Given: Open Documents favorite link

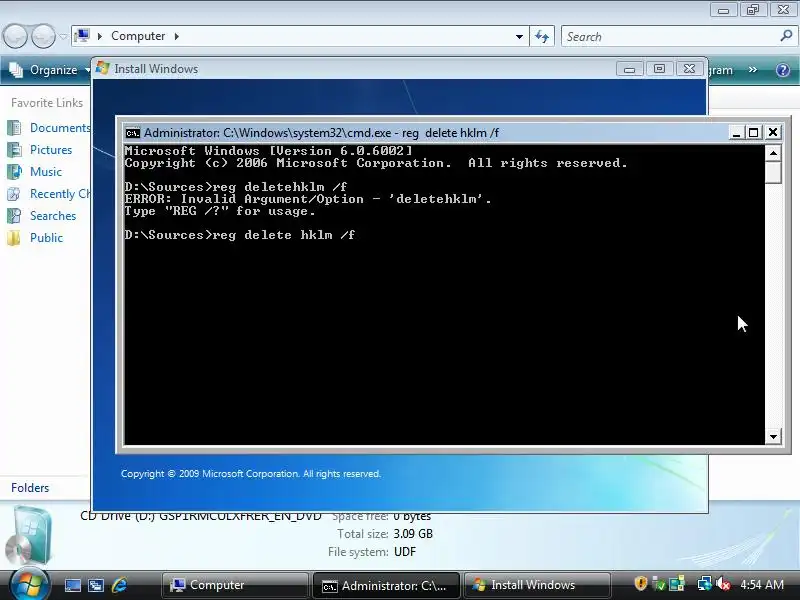Looking at the screenshot, I should (60, 128).
